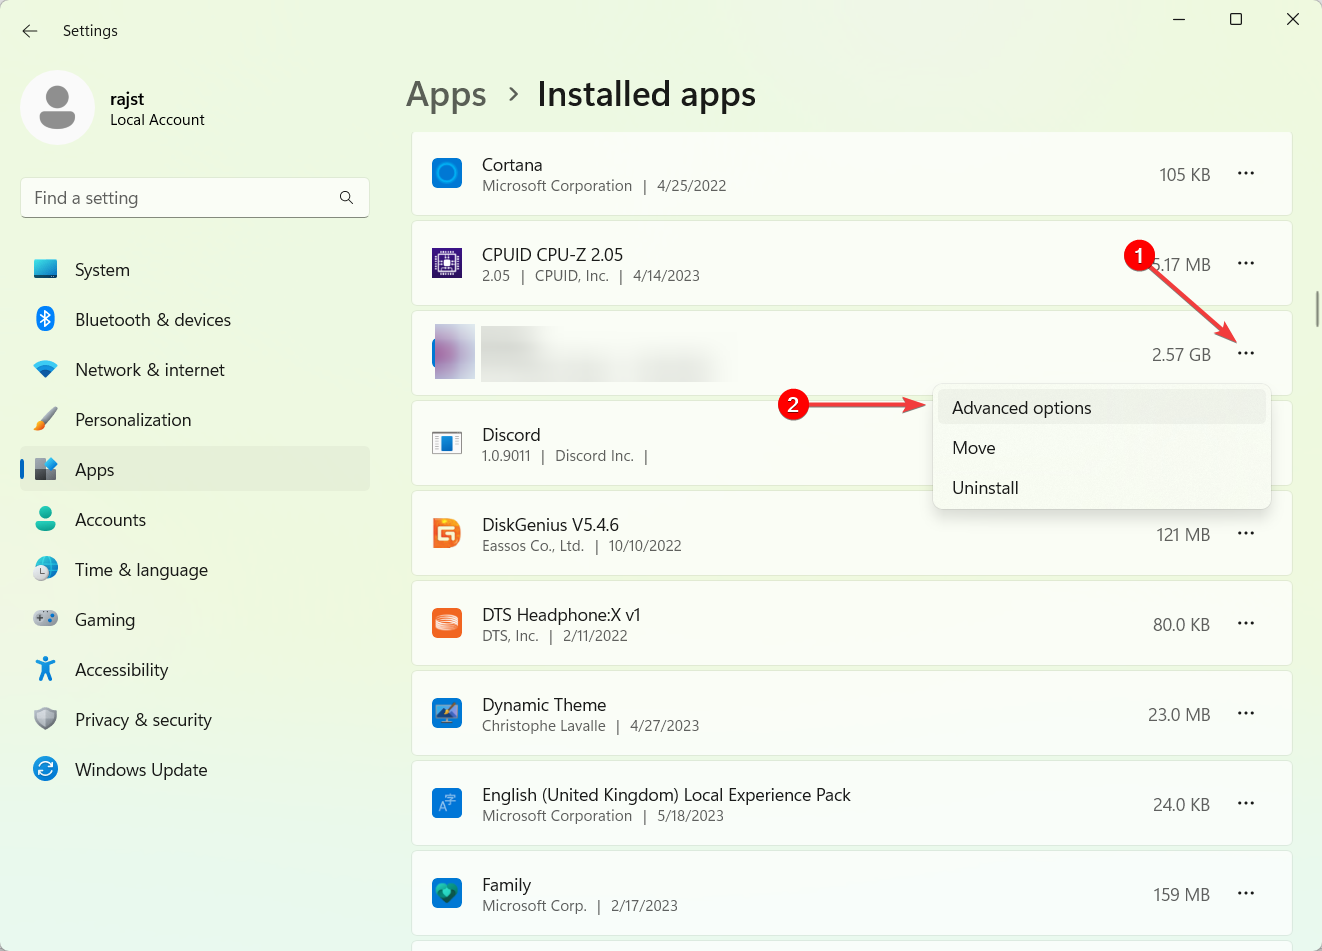Click the Dynamic Theme app icon
1322x951 pixels.
[x=447, y=714]
